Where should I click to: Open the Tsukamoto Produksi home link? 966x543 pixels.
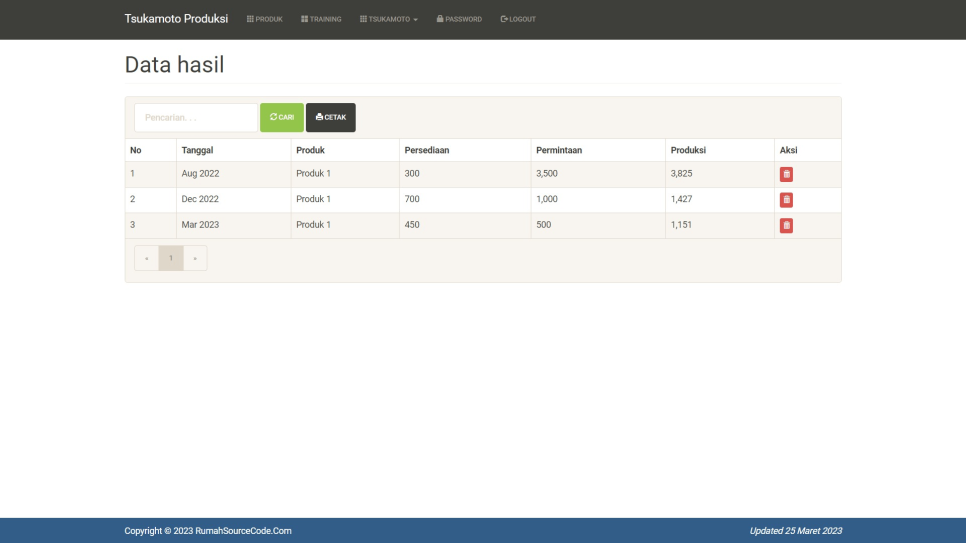[x=176, y=19]
